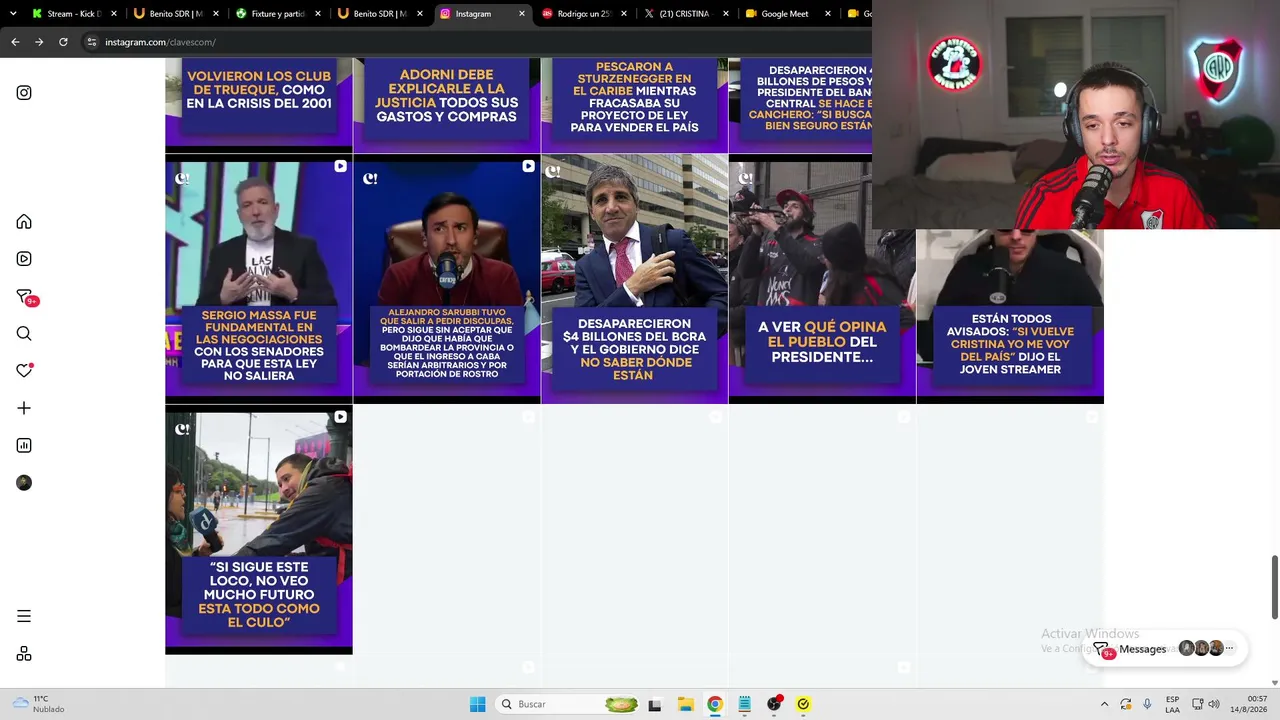
Task: Close the Google Meet tab
Action: click(827, 14)
